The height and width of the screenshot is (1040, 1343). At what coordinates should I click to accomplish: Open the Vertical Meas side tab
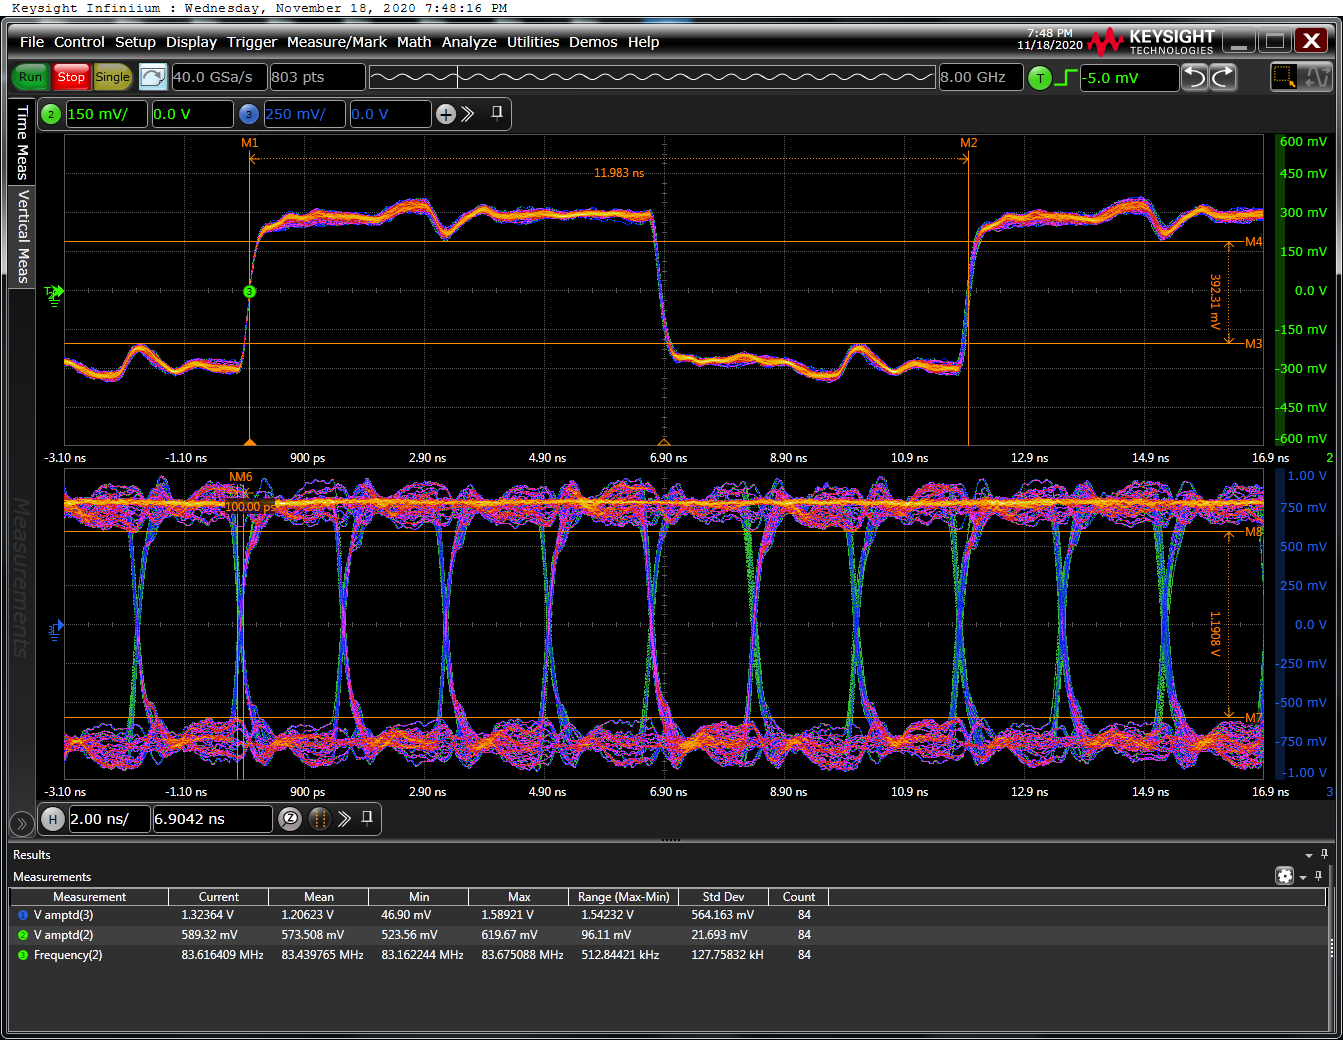(x=22, y=237)
